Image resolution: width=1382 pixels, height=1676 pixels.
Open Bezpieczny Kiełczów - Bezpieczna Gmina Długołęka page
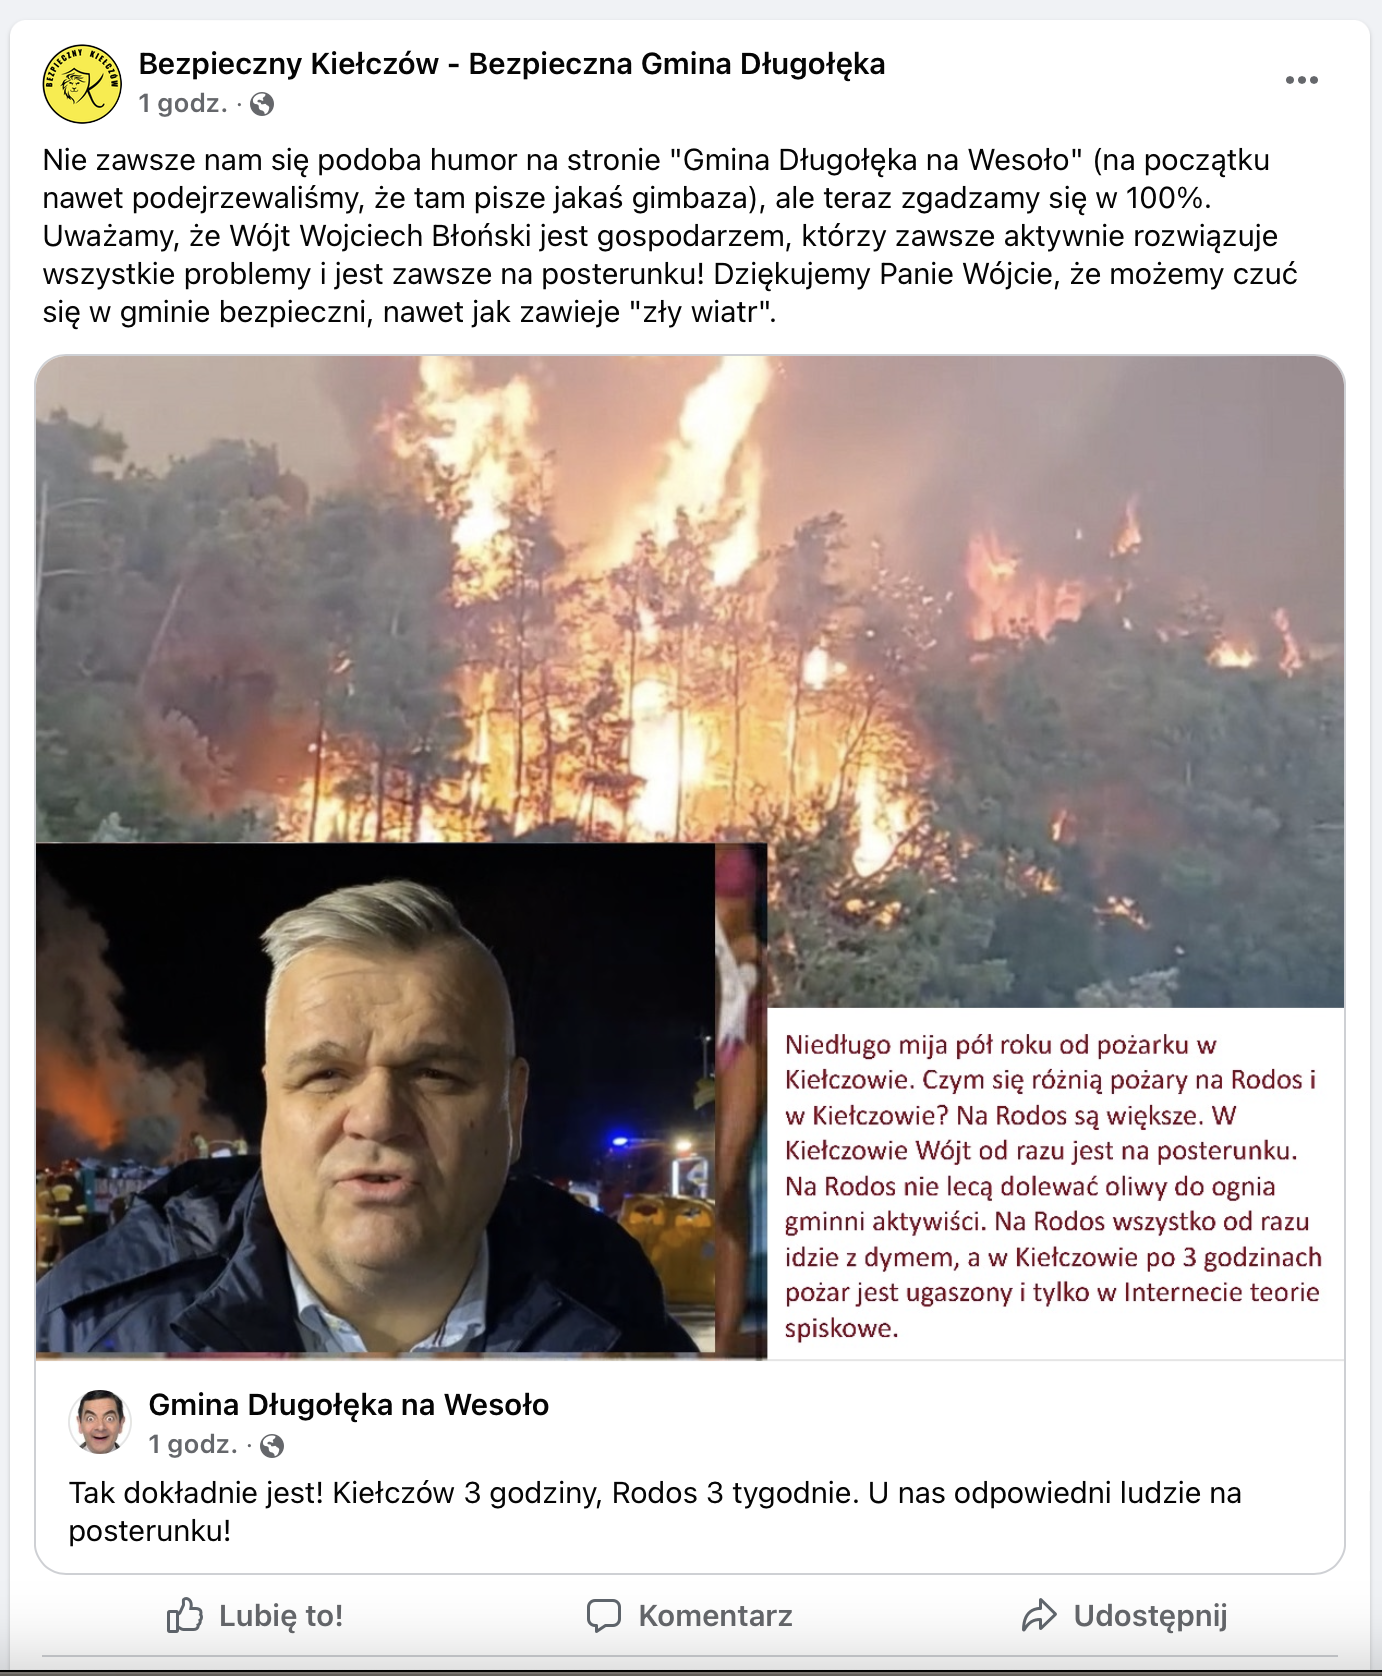tap(512, 64)
